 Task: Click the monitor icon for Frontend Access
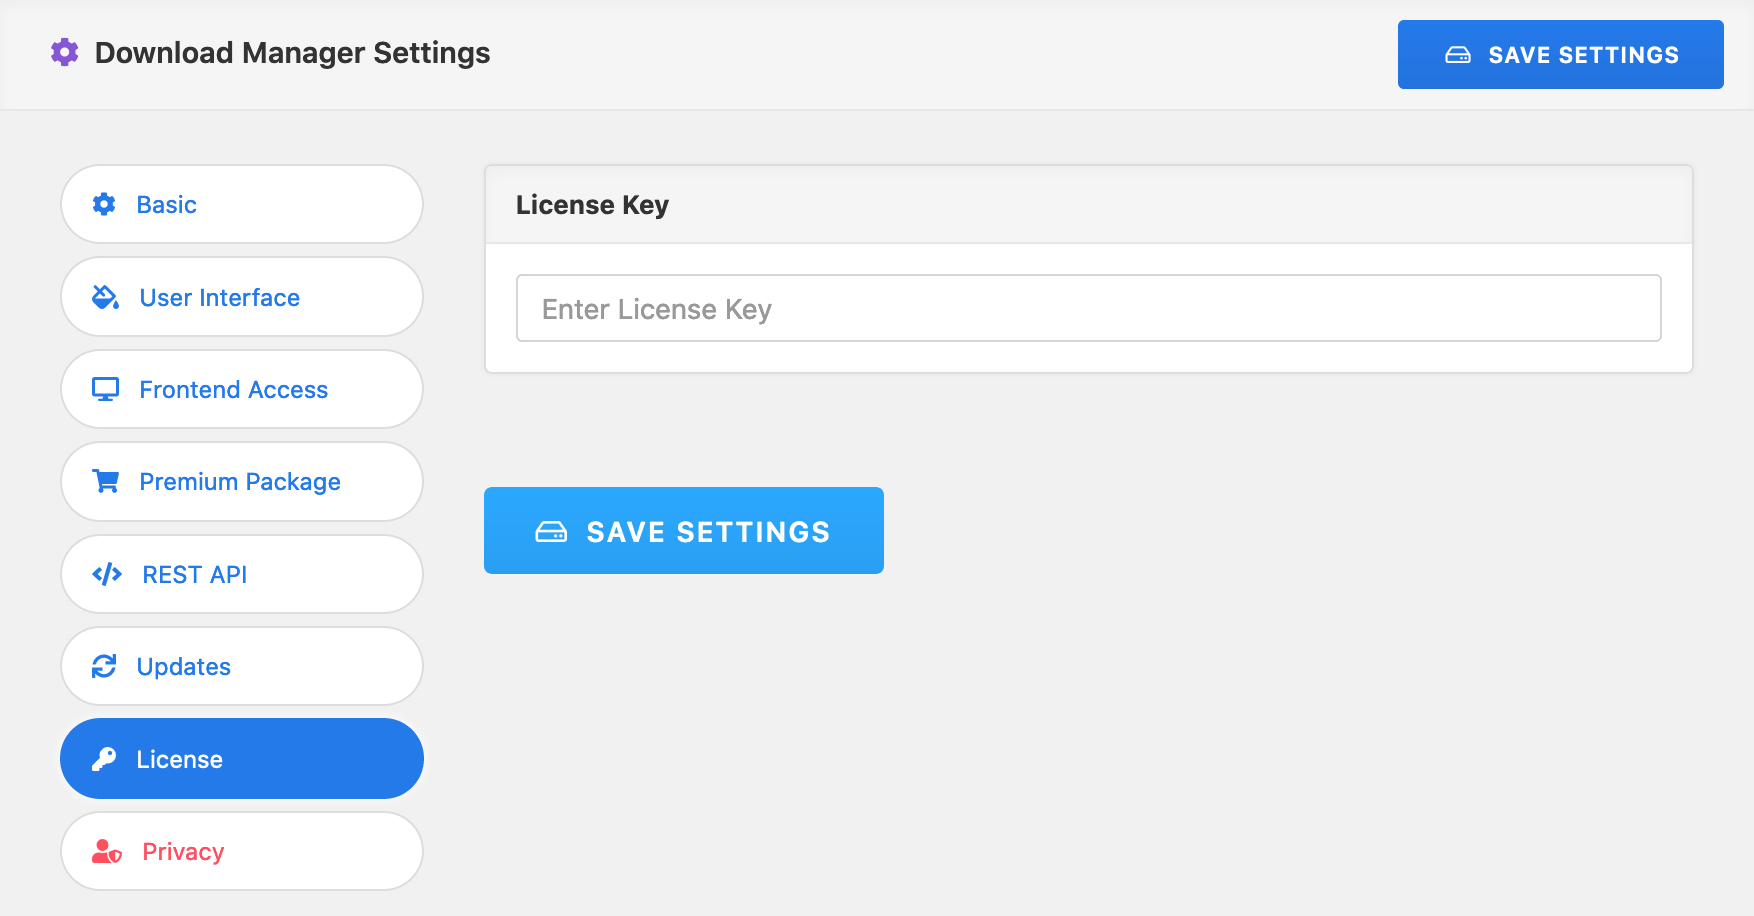[x=105, y=389]
